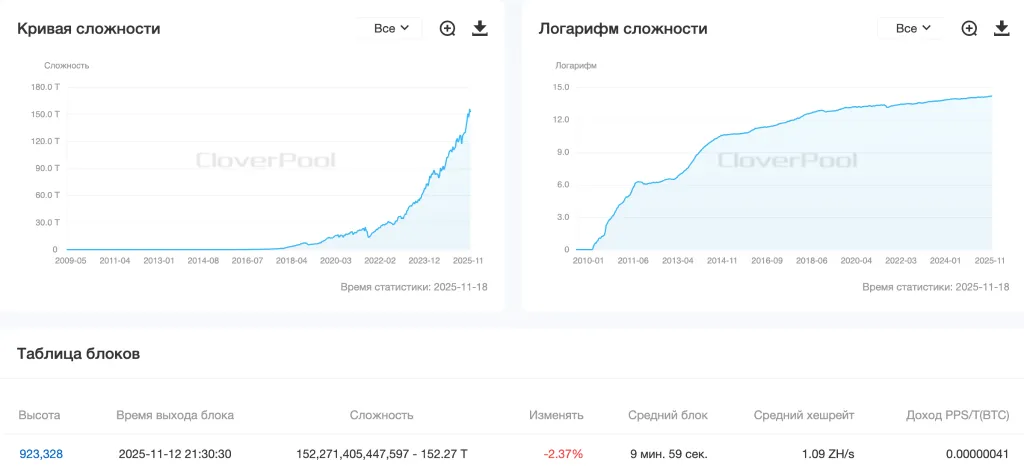Click zoom-in icon on Кривая сложности chart
1024x468 pixels.
point(448,28)
